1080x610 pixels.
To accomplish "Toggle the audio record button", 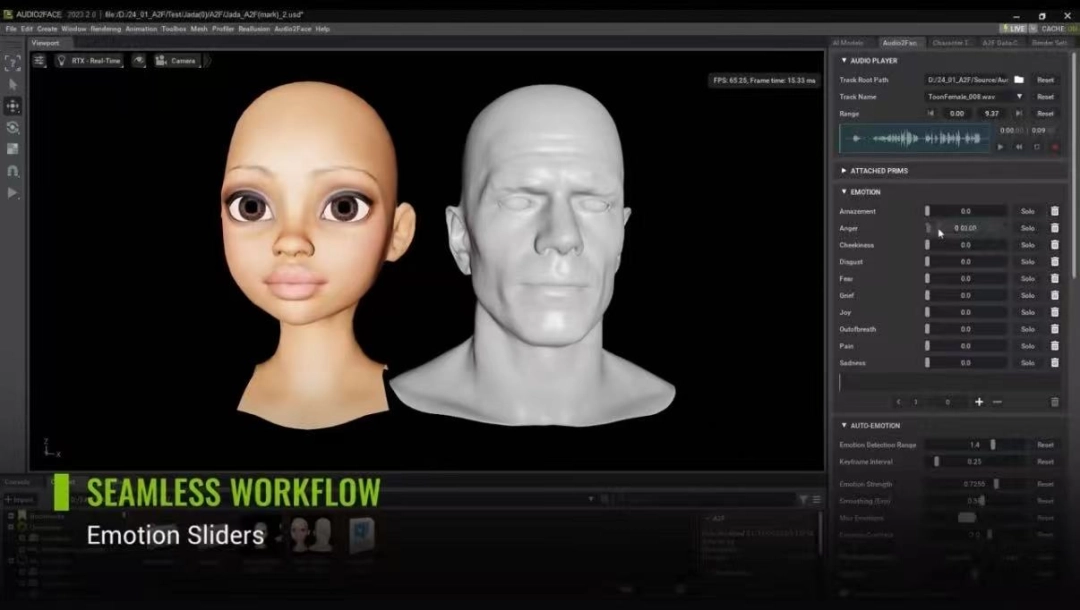I will 1054,147.
